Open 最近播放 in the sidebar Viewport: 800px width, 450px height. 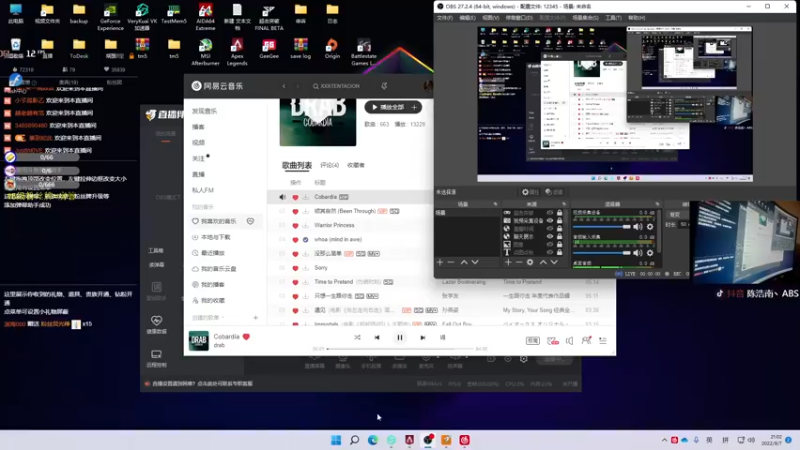(208, 253)
